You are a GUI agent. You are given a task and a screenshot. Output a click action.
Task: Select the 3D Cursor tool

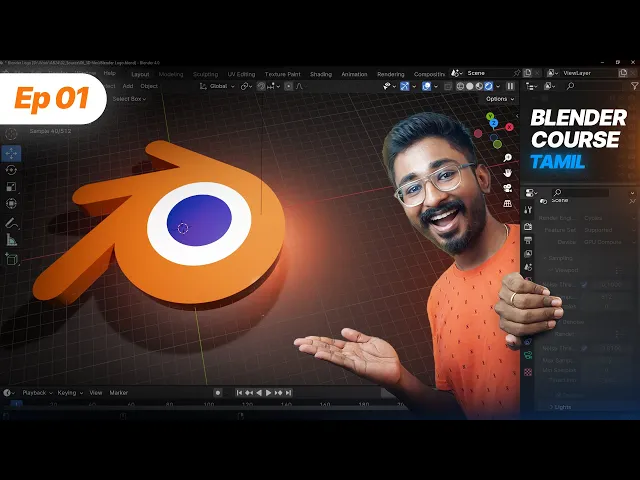[11, 133]
